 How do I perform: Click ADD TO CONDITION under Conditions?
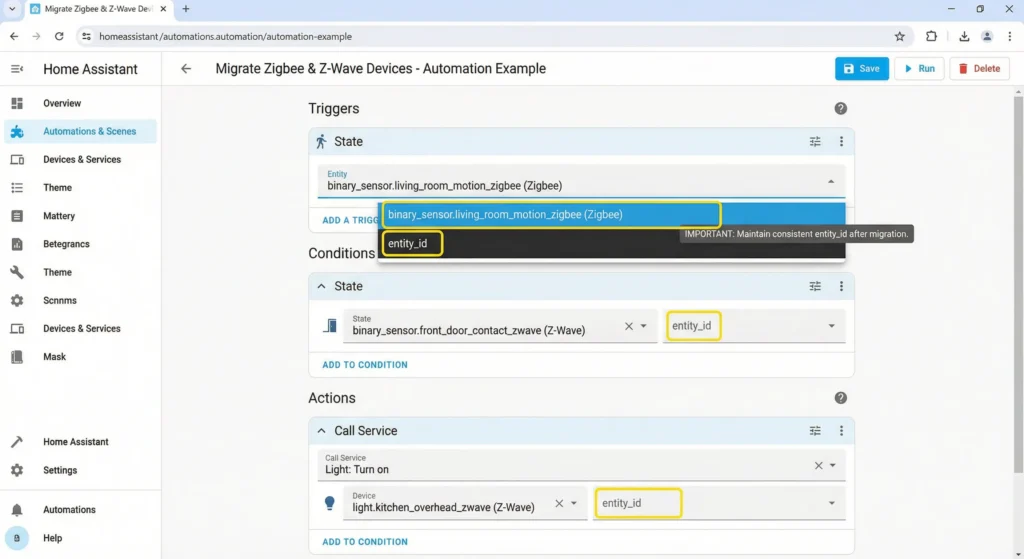364,365
